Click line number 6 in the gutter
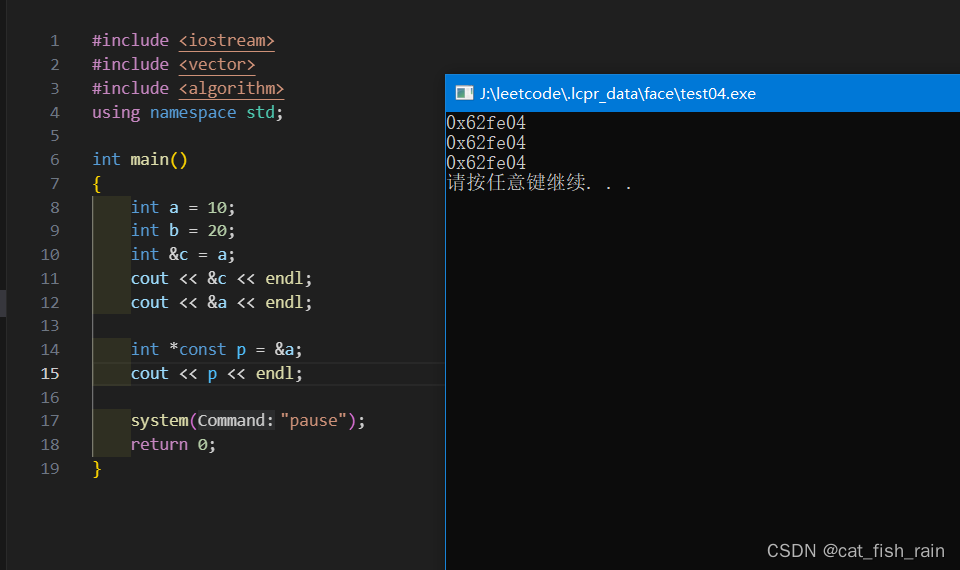This screenshot has width=960, height=570. [54, 160]
